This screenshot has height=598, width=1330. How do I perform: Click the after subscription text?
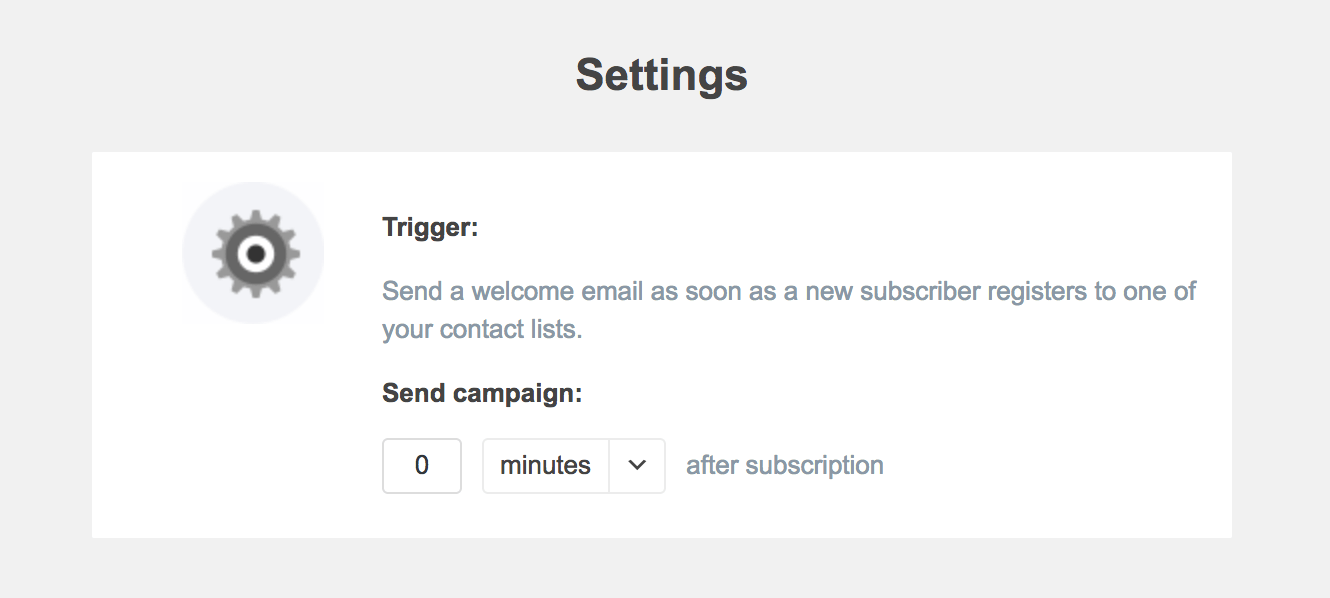[783, 465]
